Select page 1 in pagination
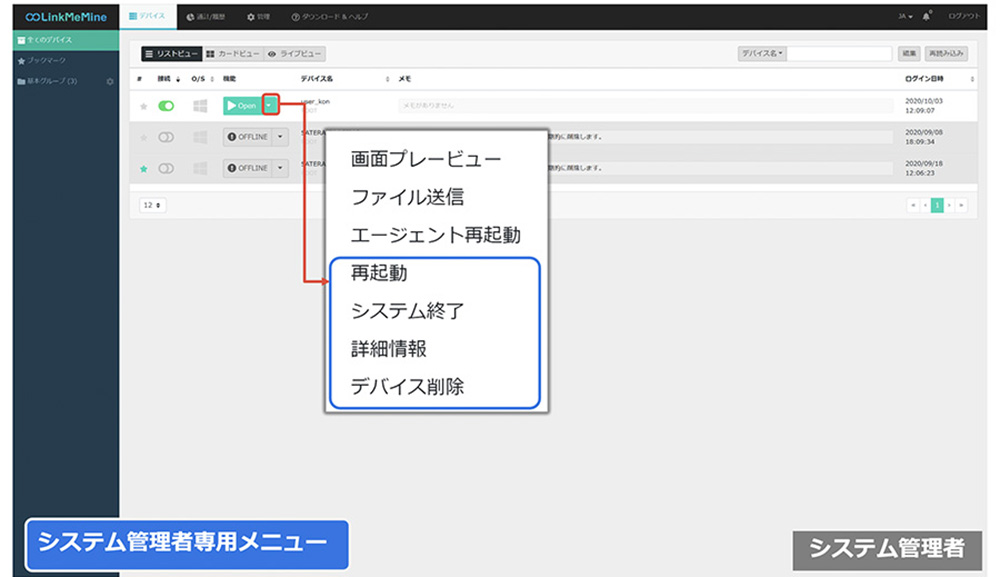 point(938,205)
